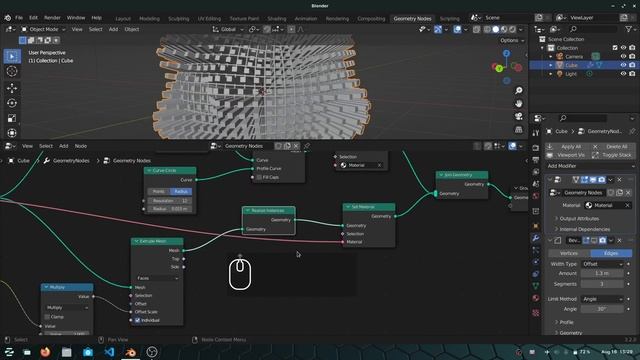Open the Window menu
640x360 pixels.
76,18
